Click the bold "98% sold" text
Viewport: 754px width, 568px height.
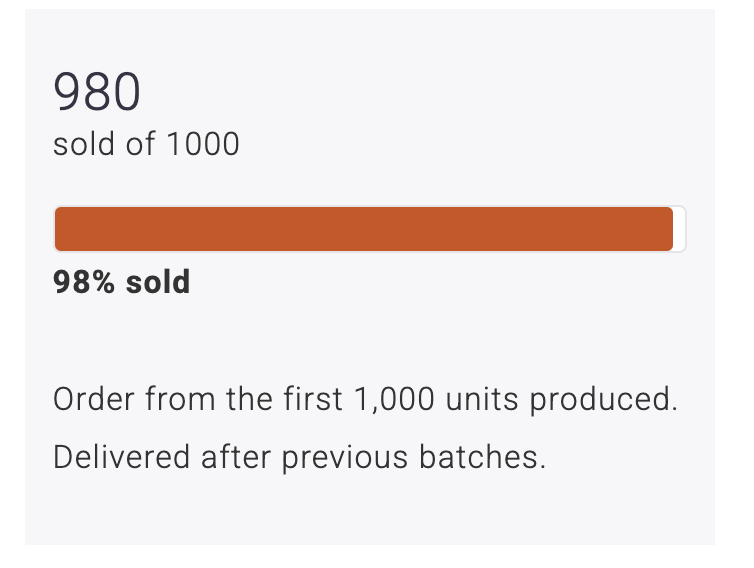(121, 282)
